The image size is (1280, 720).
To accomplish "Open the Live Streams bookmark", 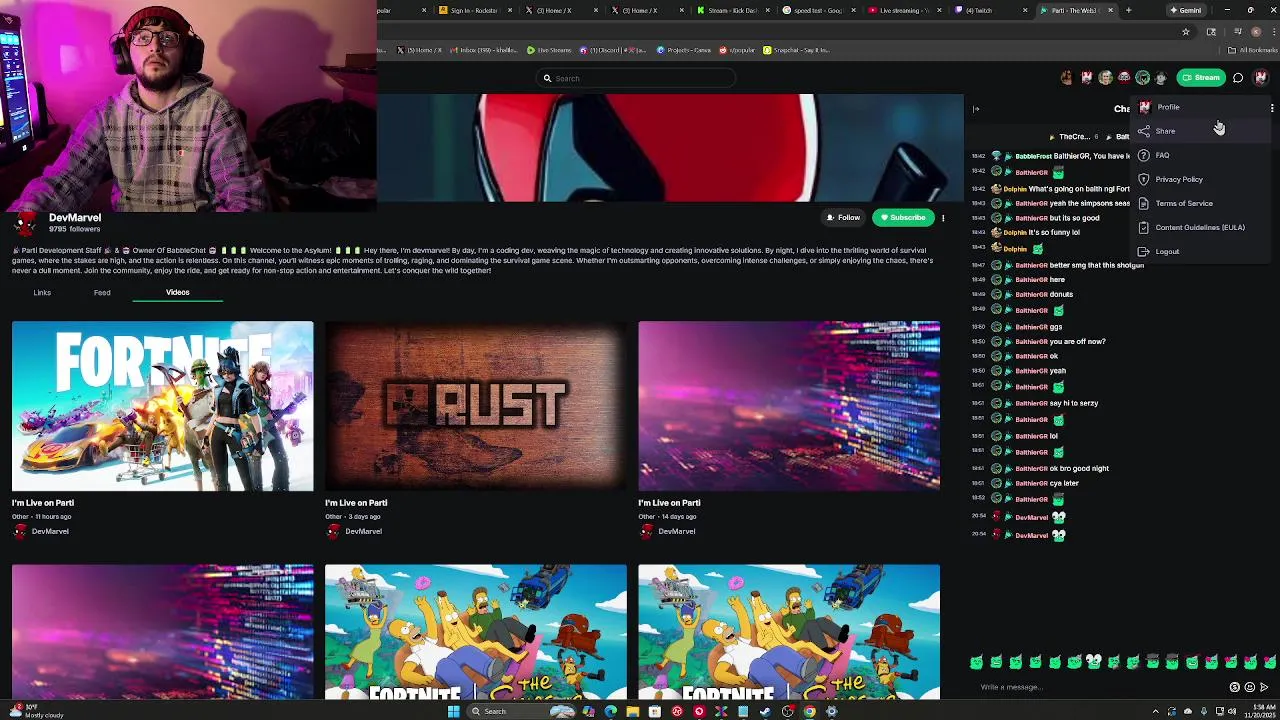I will point(549,50).
